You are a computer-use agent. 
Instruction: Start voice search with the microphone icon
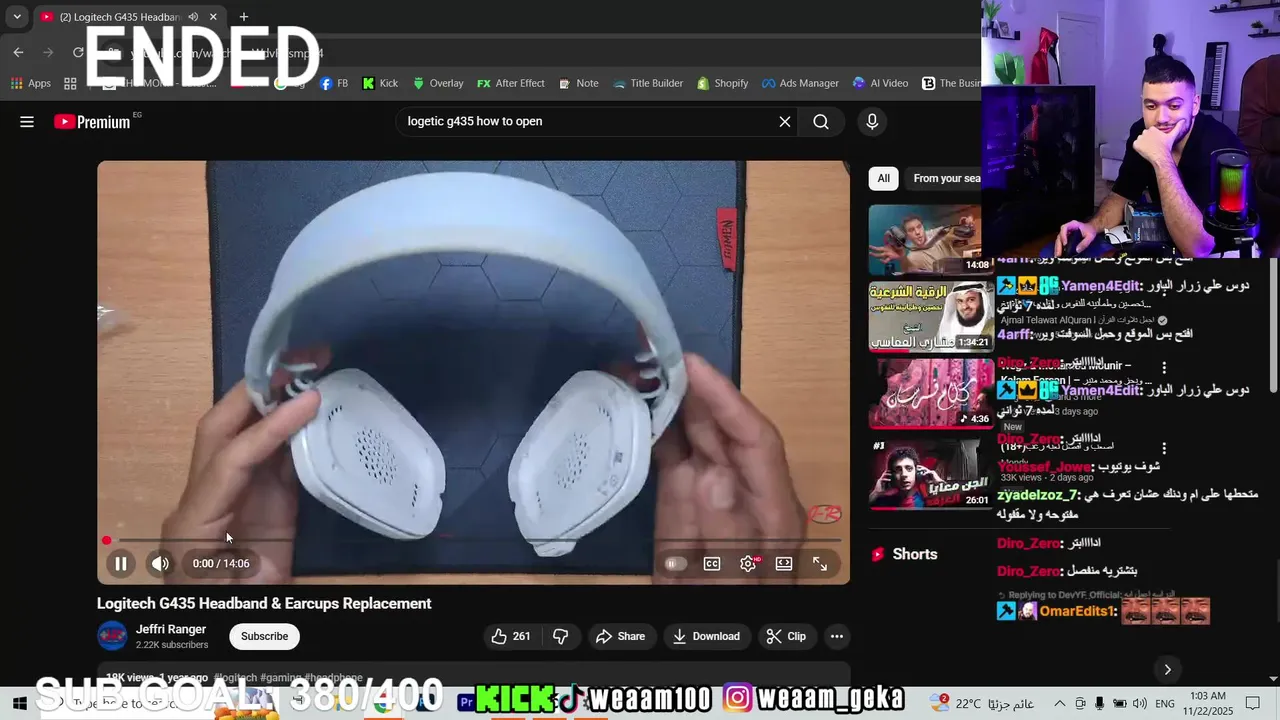pos(872,122)
